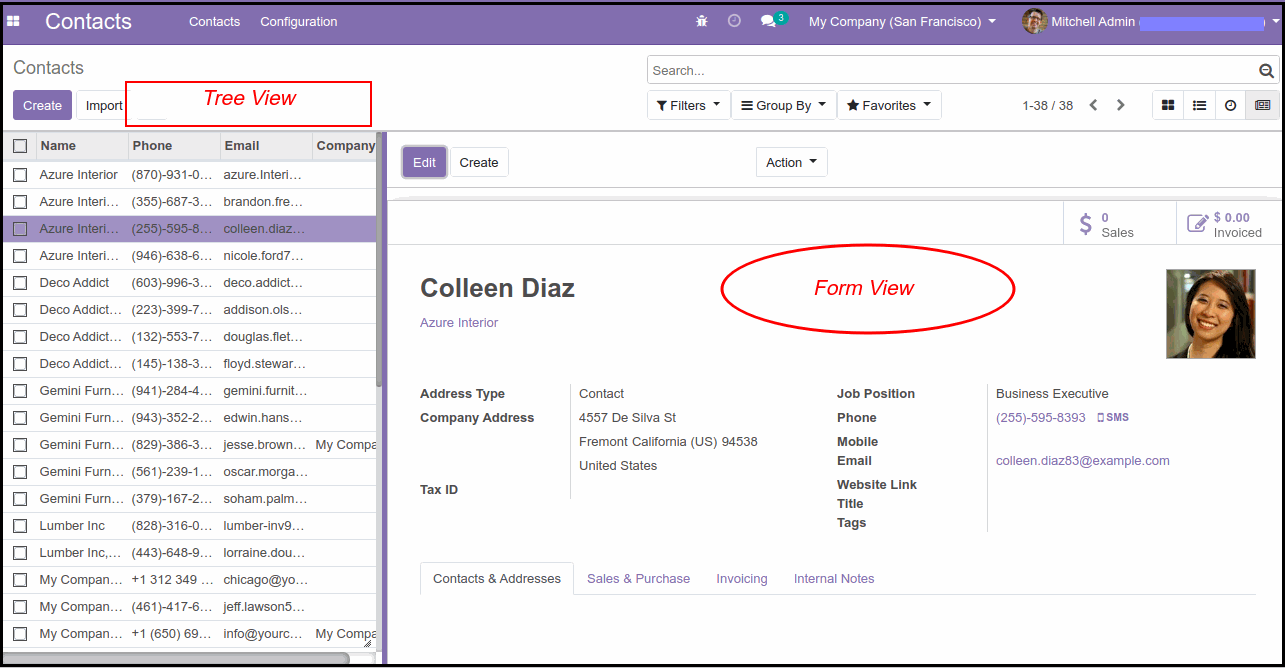Image resolution: width=1285 pixels, height=668 pixels.
Task: Open the Group By dropdown
Action: coord(784,105)
